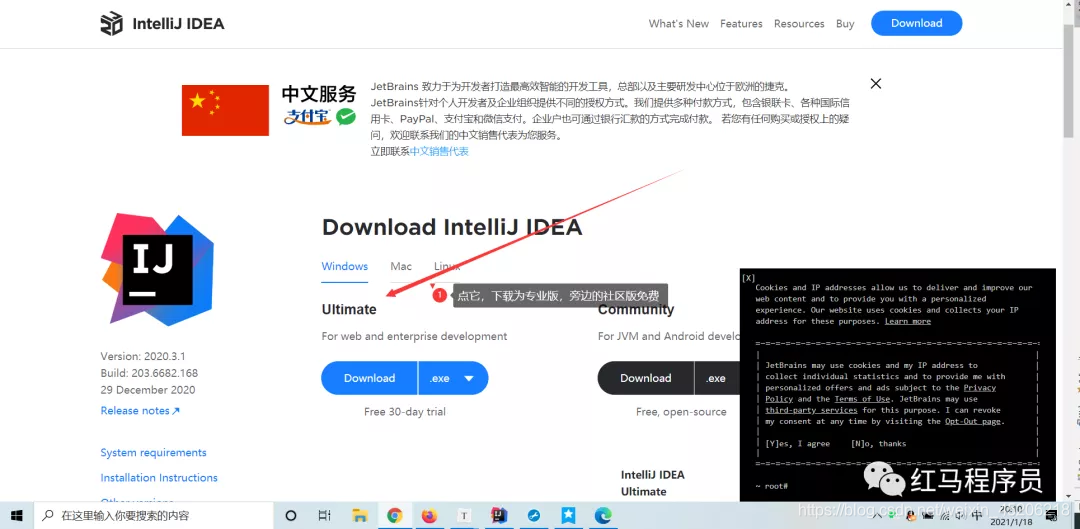
Task: Open Windows Start menu
Action: pos(17,515)
